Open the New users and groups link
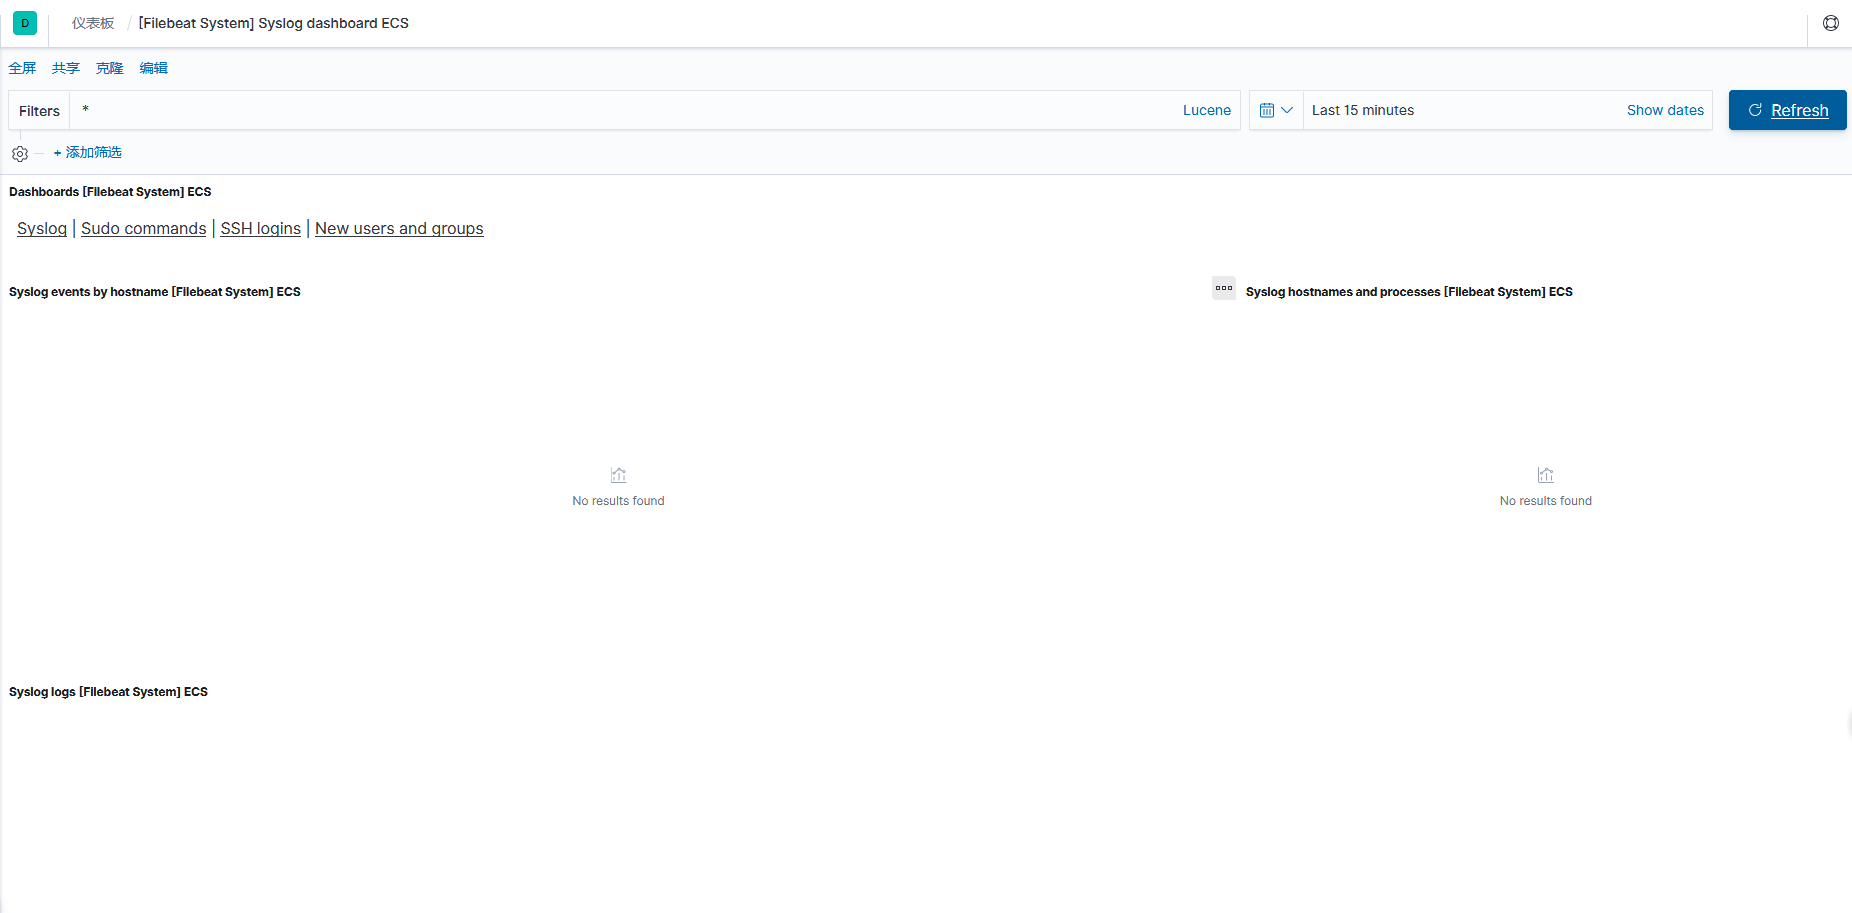The height and width of the screenshot is (913, 1852). tap(399, 228)
